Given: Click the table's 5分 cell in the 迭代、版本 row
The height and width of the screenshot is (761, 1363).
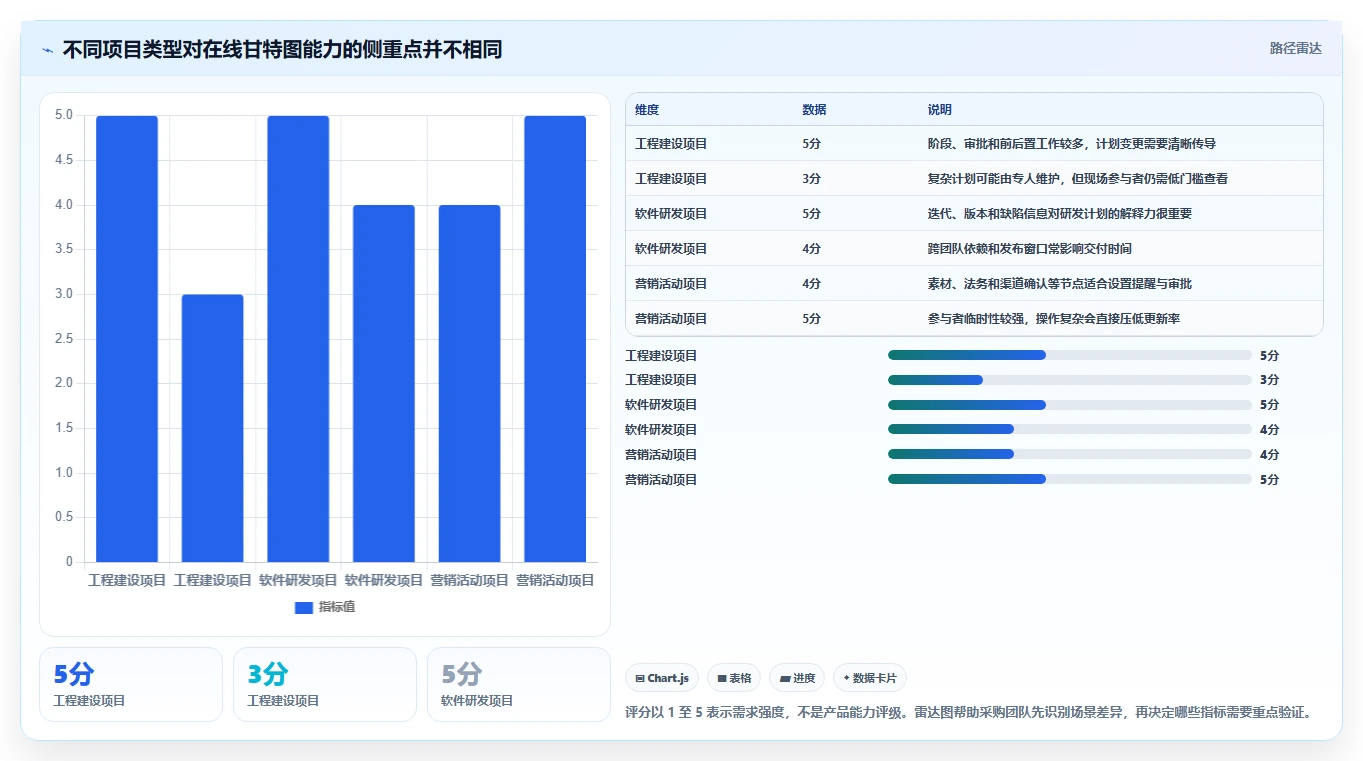Looking at the screenshot, I should pos(811,214).
